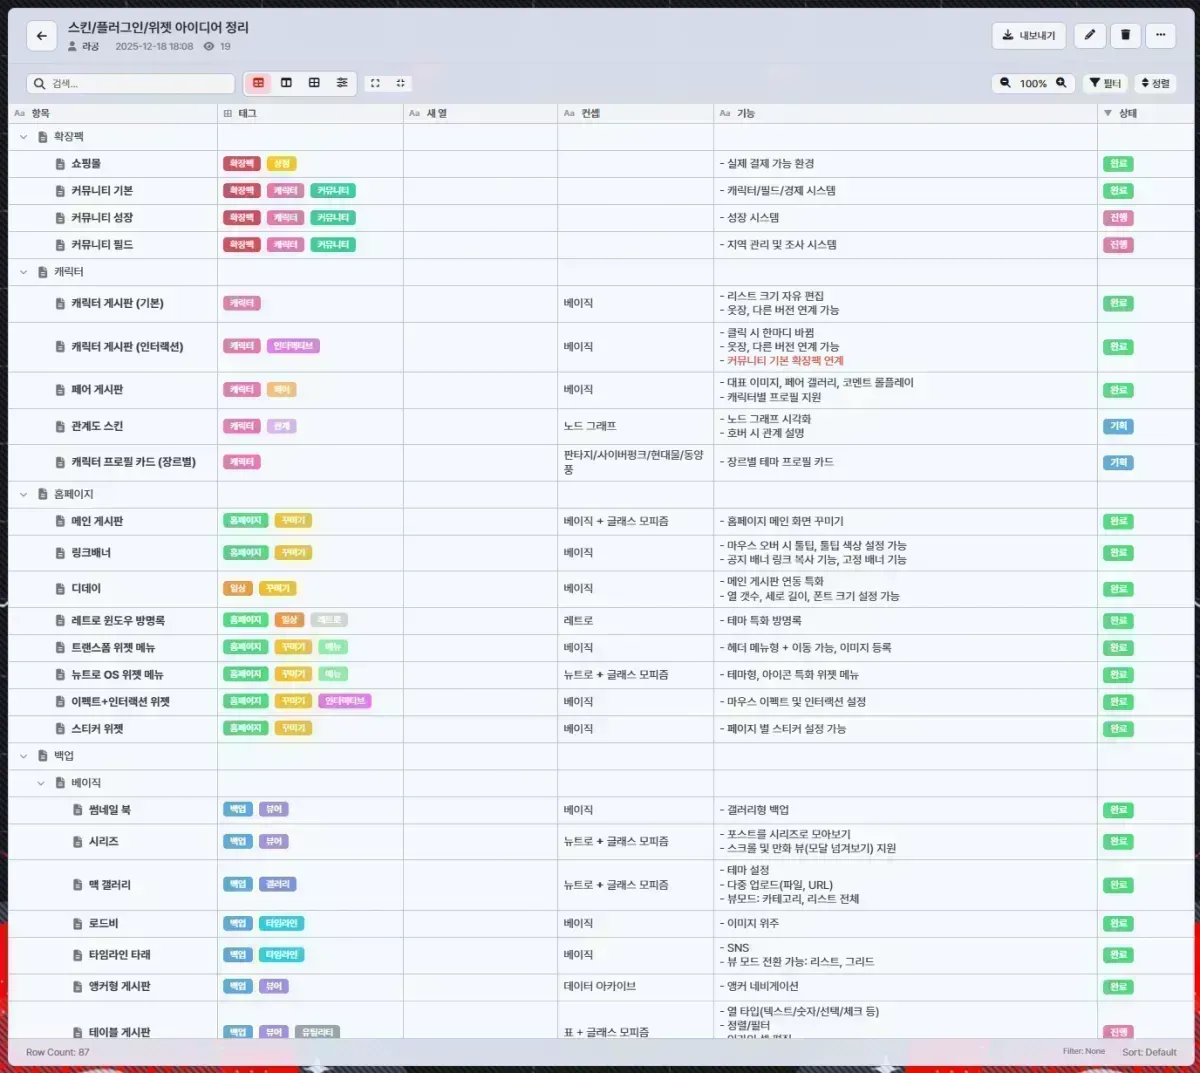Click the view count eye icon
Screen dimensions: 1200x1073
pos(209,46)
